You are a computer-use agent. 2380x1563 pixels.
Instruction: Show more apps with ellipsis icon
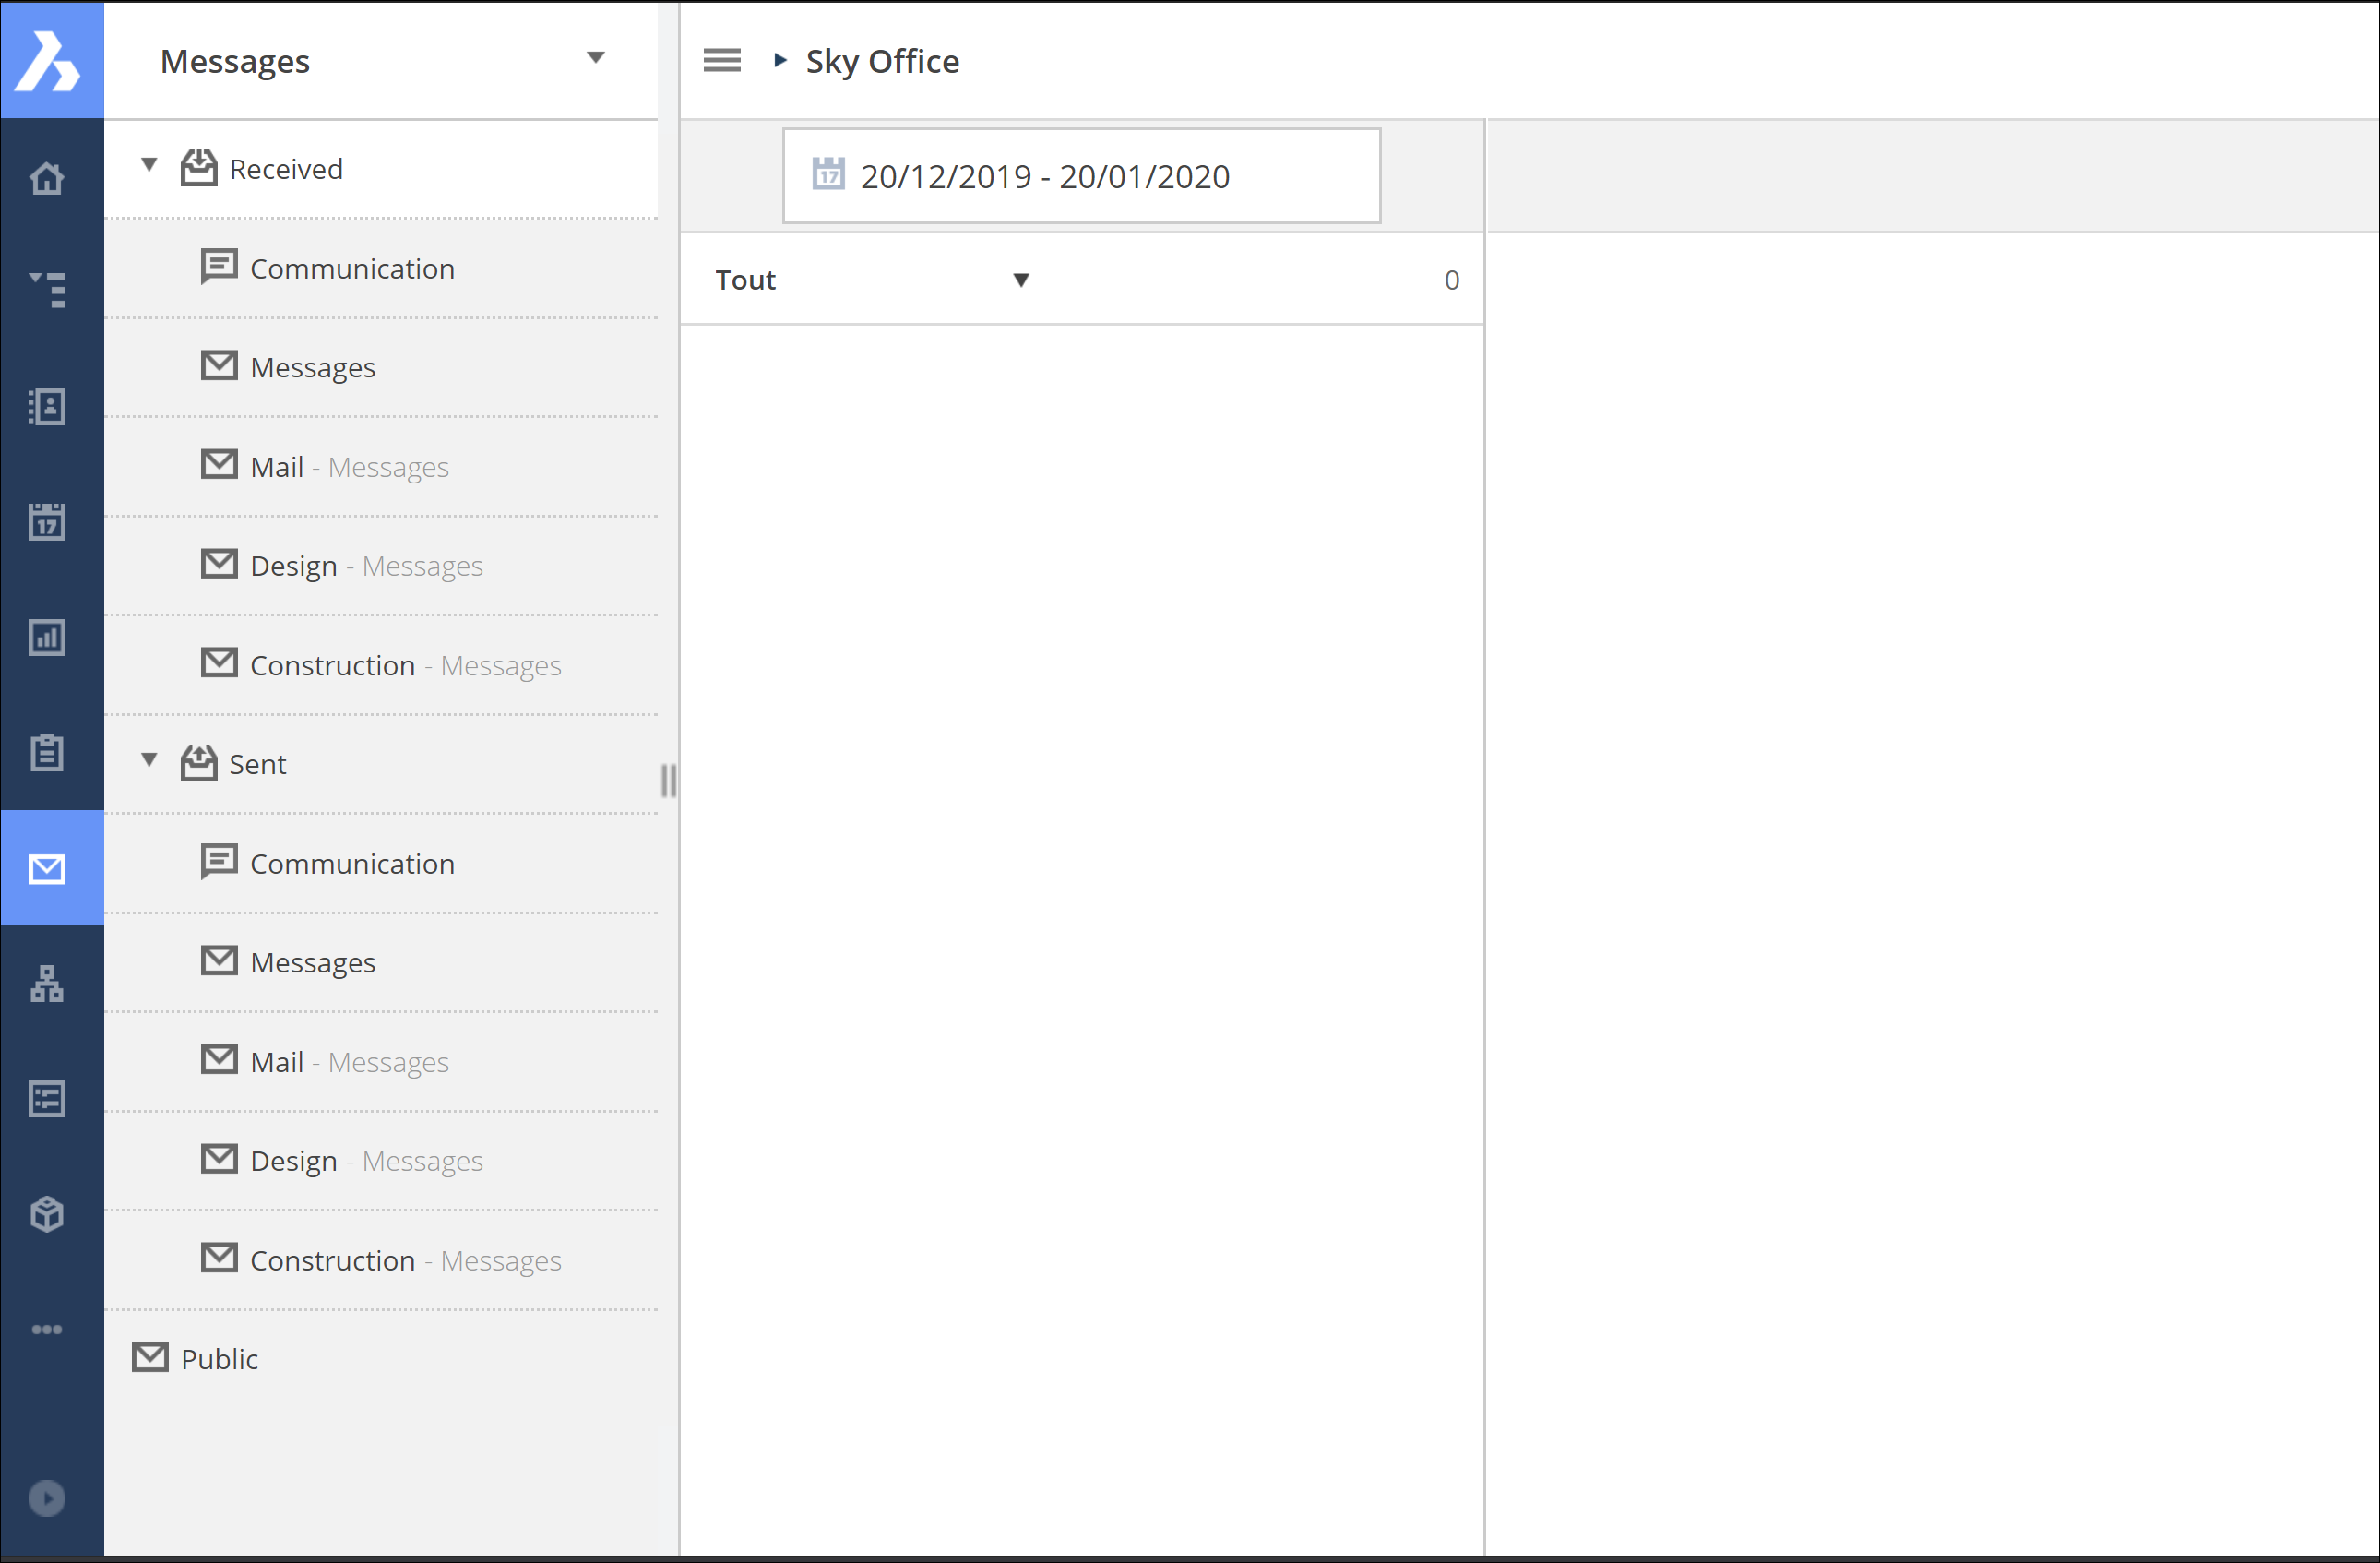point(47,1329)
